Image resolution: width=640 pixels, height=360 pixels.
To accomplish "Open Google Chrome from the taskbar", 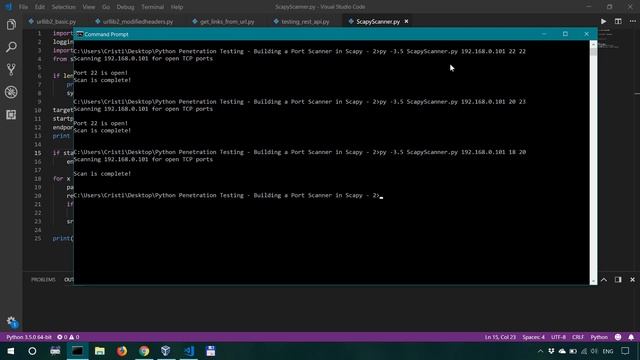I will (144, 351).
